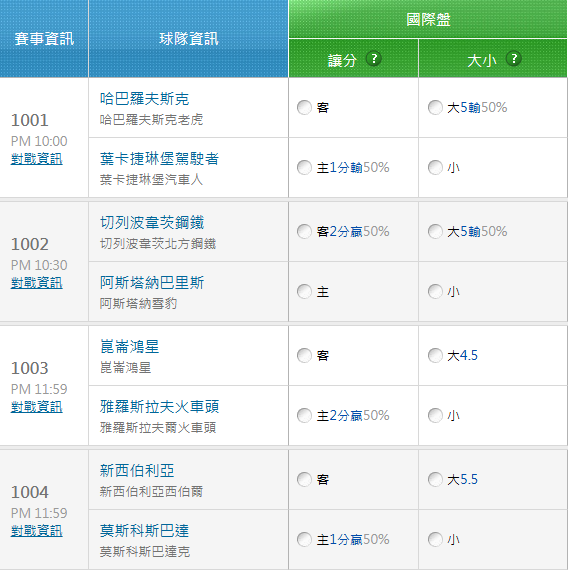Image resolution: width=568 pixels, height=570 pixels.
Task: Select 主1分輸50% radio for match 1001
Action: (304, 168)
